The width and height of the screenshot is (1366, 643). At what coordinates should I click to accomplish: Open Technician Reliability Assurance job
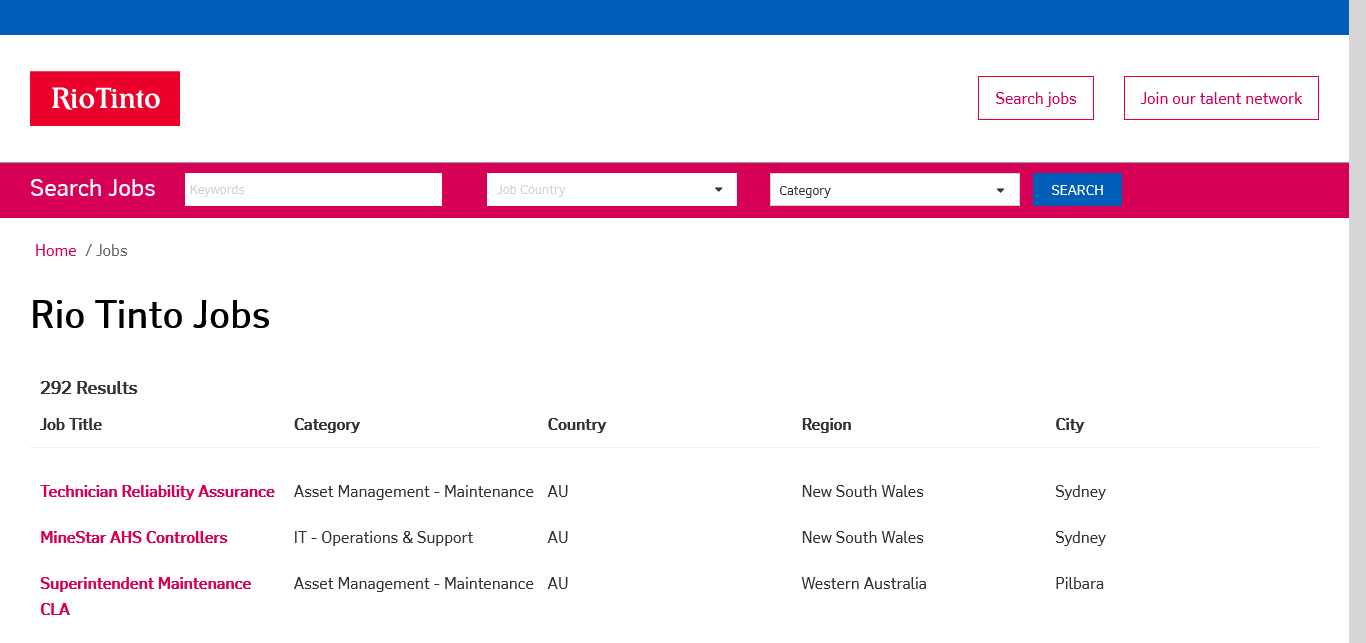tap(157, 492)
